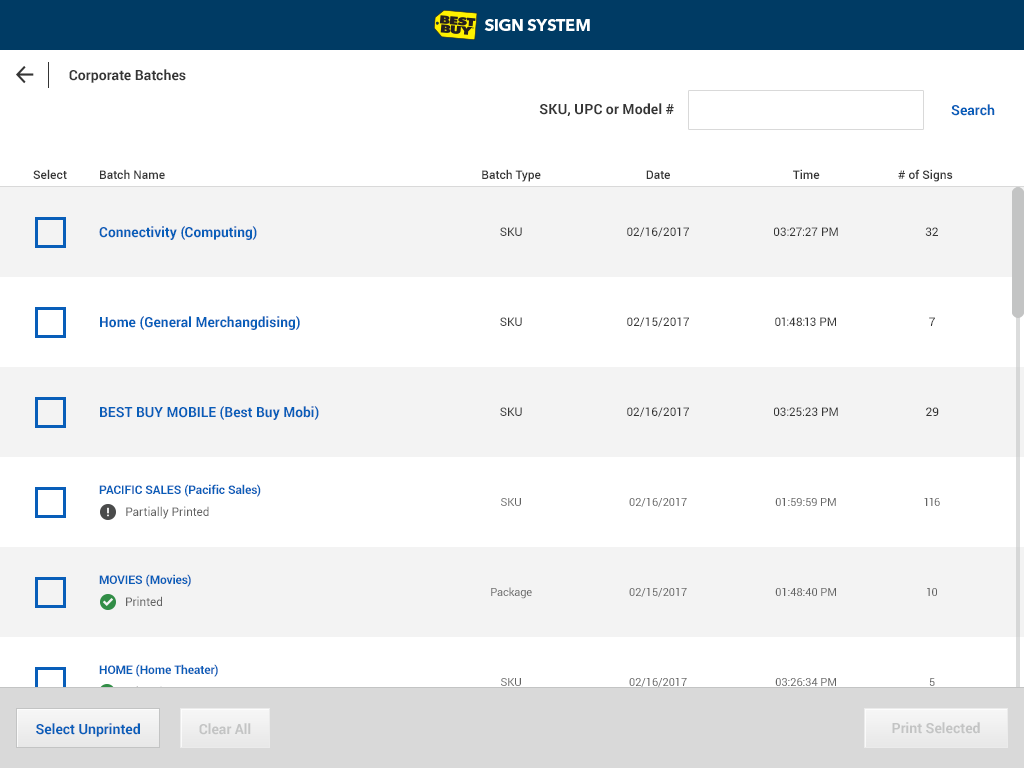The image size is (1024, 768).
Task: Click the 01:59:59 PM time cell
Action: click(x=806, y=502)
